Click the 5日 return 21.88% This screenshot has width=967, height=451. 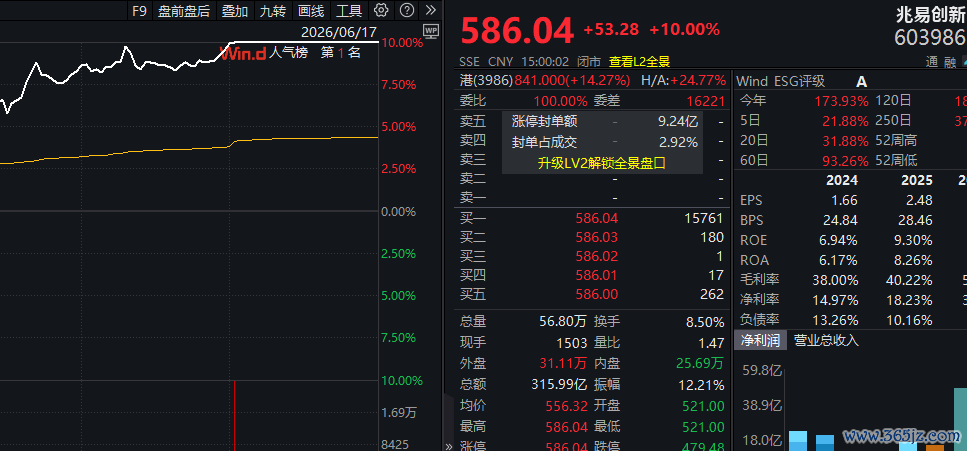(845, 121)
